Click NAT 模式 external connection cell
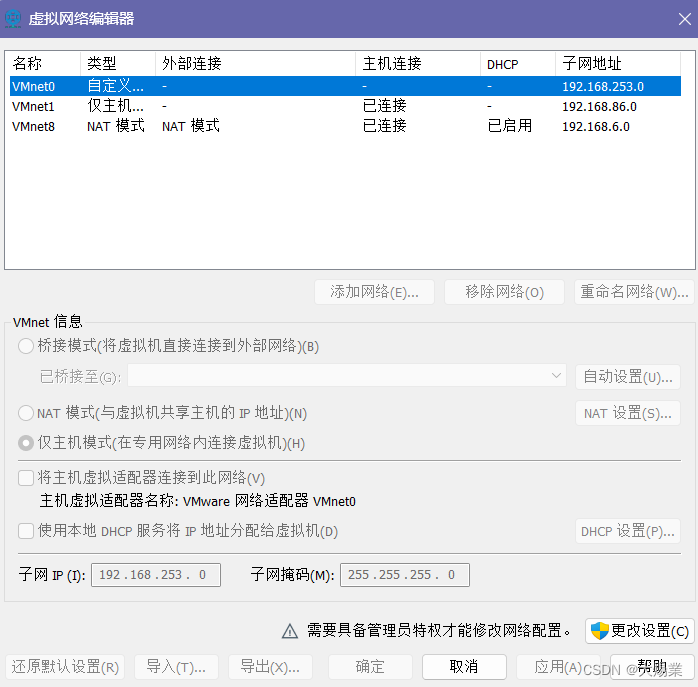 click(x=191, y=126)
